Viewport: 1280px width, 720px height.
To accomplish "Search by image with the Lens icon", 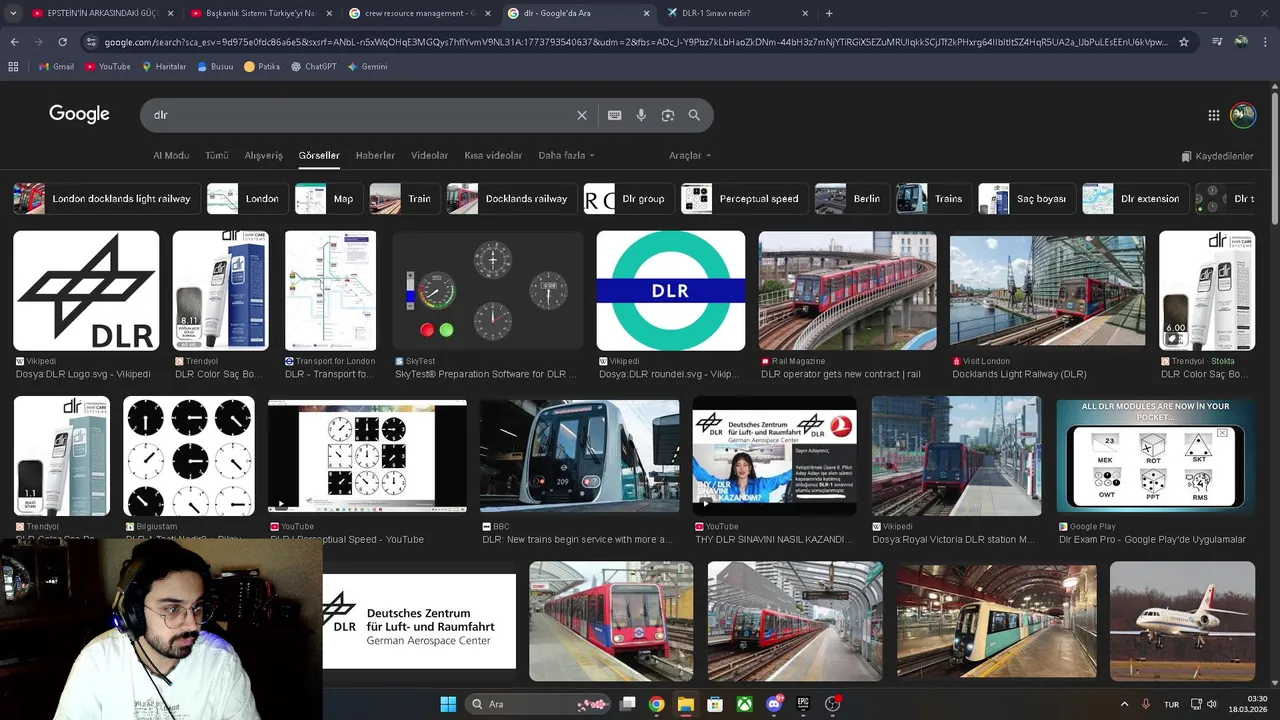I will [x=668, y=115].
